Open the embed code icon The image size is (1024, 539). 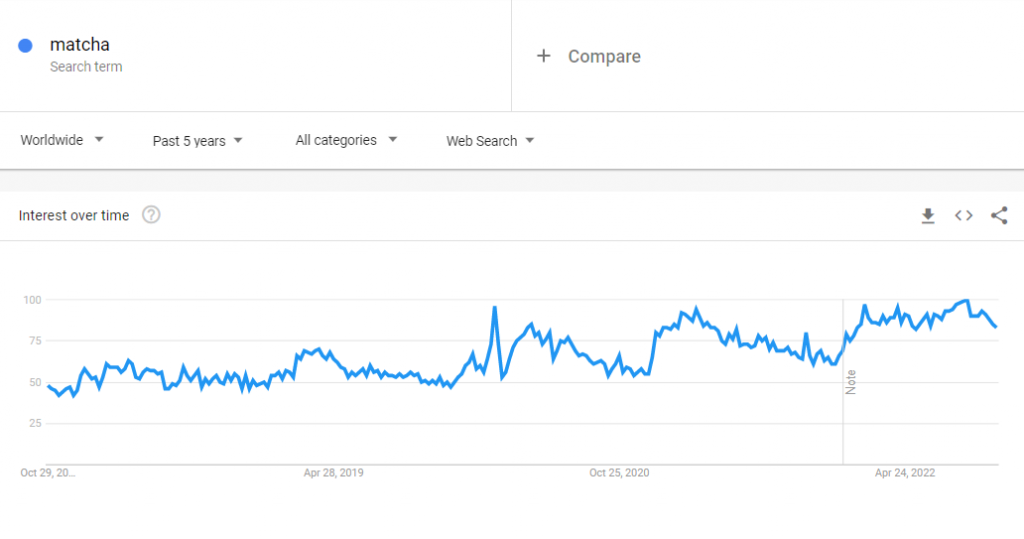click(x=963, y=216)
